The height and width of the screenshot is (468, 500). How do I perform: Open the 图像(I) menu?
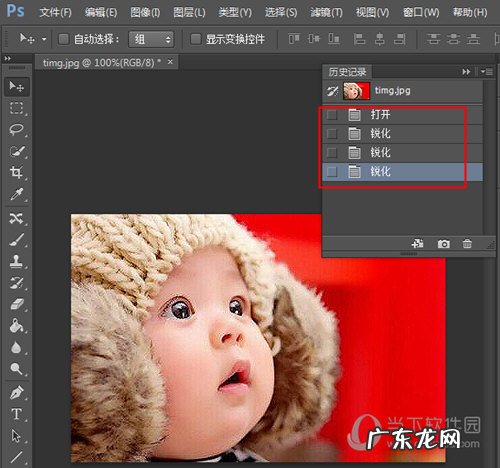click(145, 13)
